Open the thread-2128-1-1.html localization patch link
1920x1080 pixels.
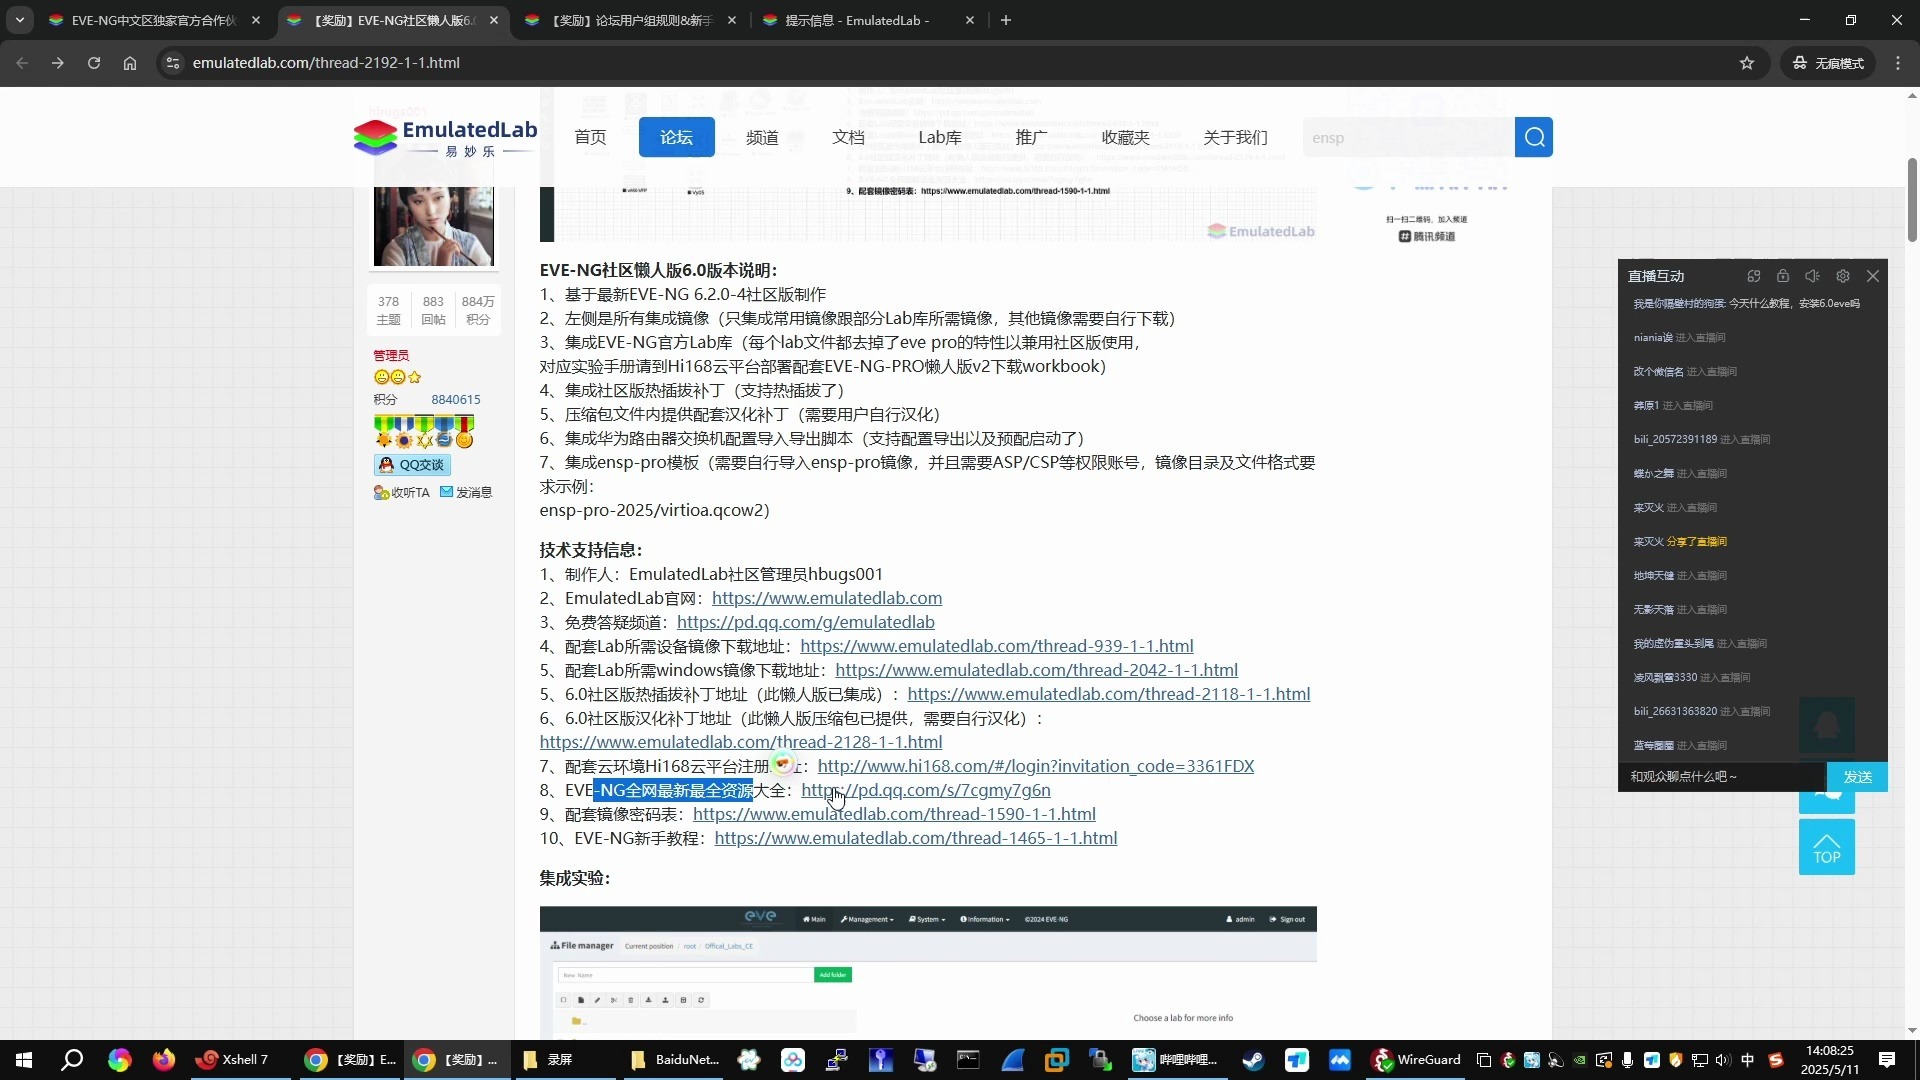741,742
